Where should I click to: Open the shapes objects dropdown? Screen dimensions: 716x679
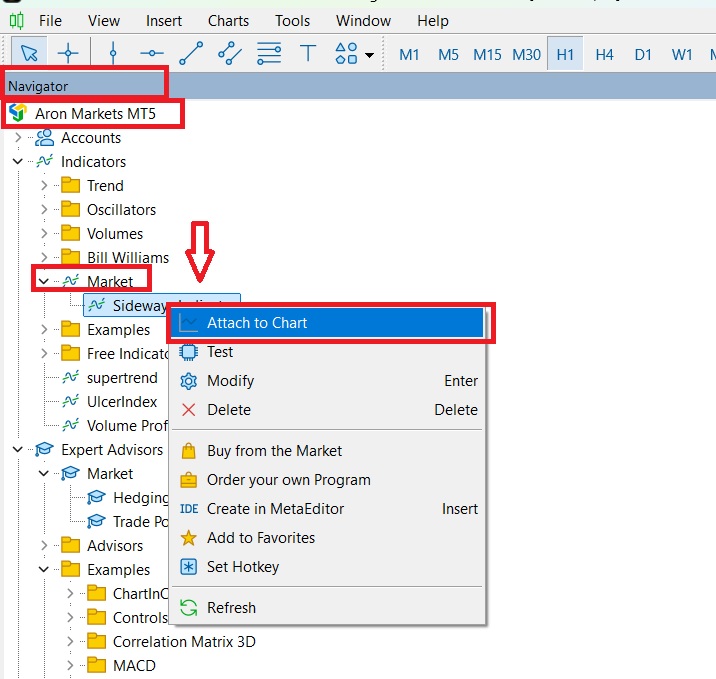tap(355, 54)
